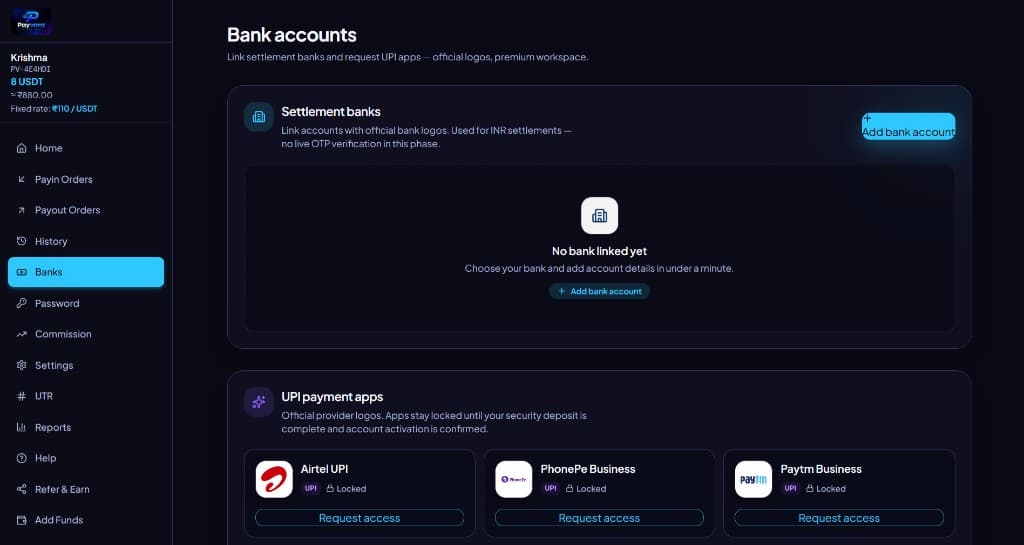Select the Banks menu item
The width and height of the screenshot is (1024, 545).
click(86, 272)
